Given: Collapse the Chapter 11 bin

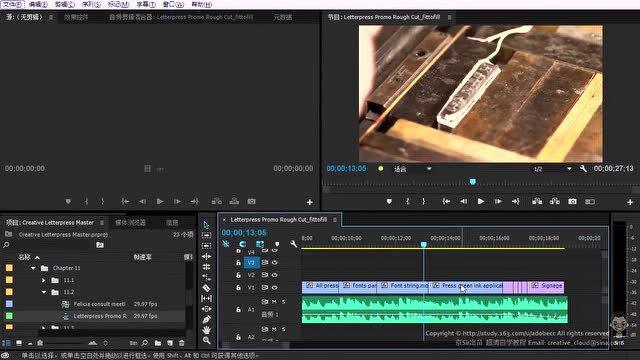Looking at the screenshot, I should coord(33,268).
